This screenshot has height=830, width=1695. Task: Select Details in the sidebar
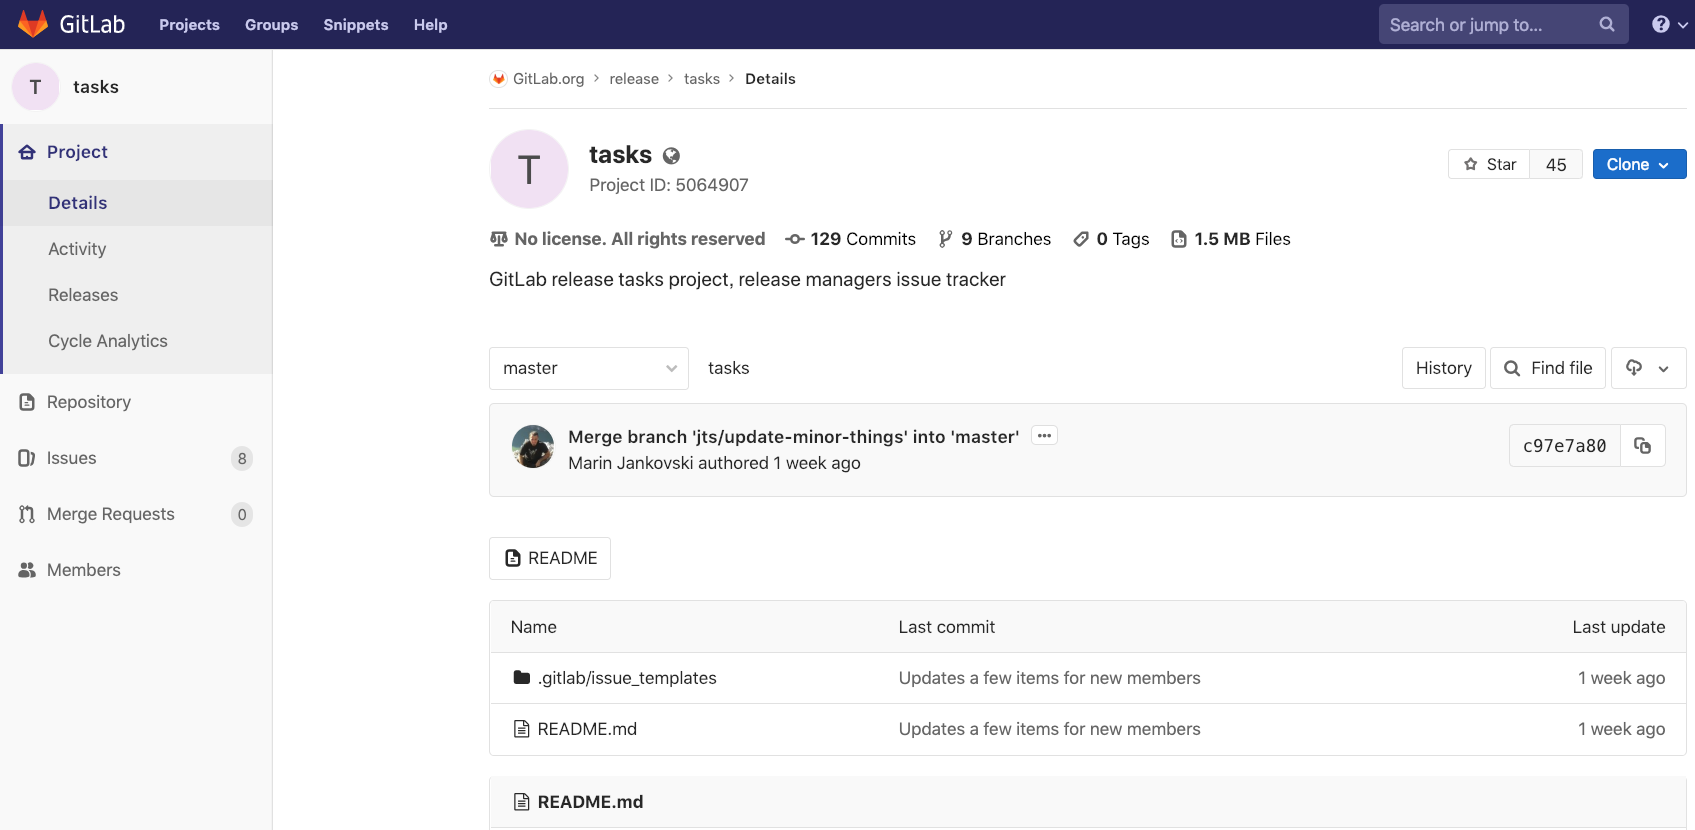[138, 203]
